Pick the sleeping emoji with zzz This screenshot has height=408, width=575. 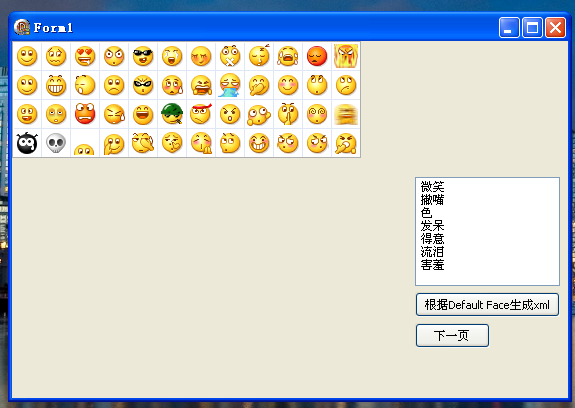click(x=259, y=56)
